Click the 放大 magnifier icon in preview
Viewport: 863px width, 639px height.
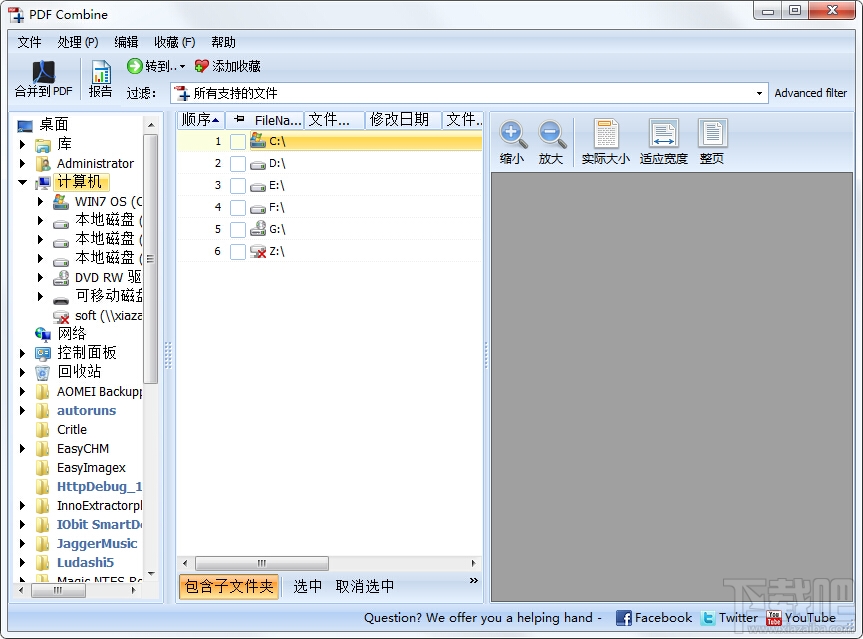point(551,134)
